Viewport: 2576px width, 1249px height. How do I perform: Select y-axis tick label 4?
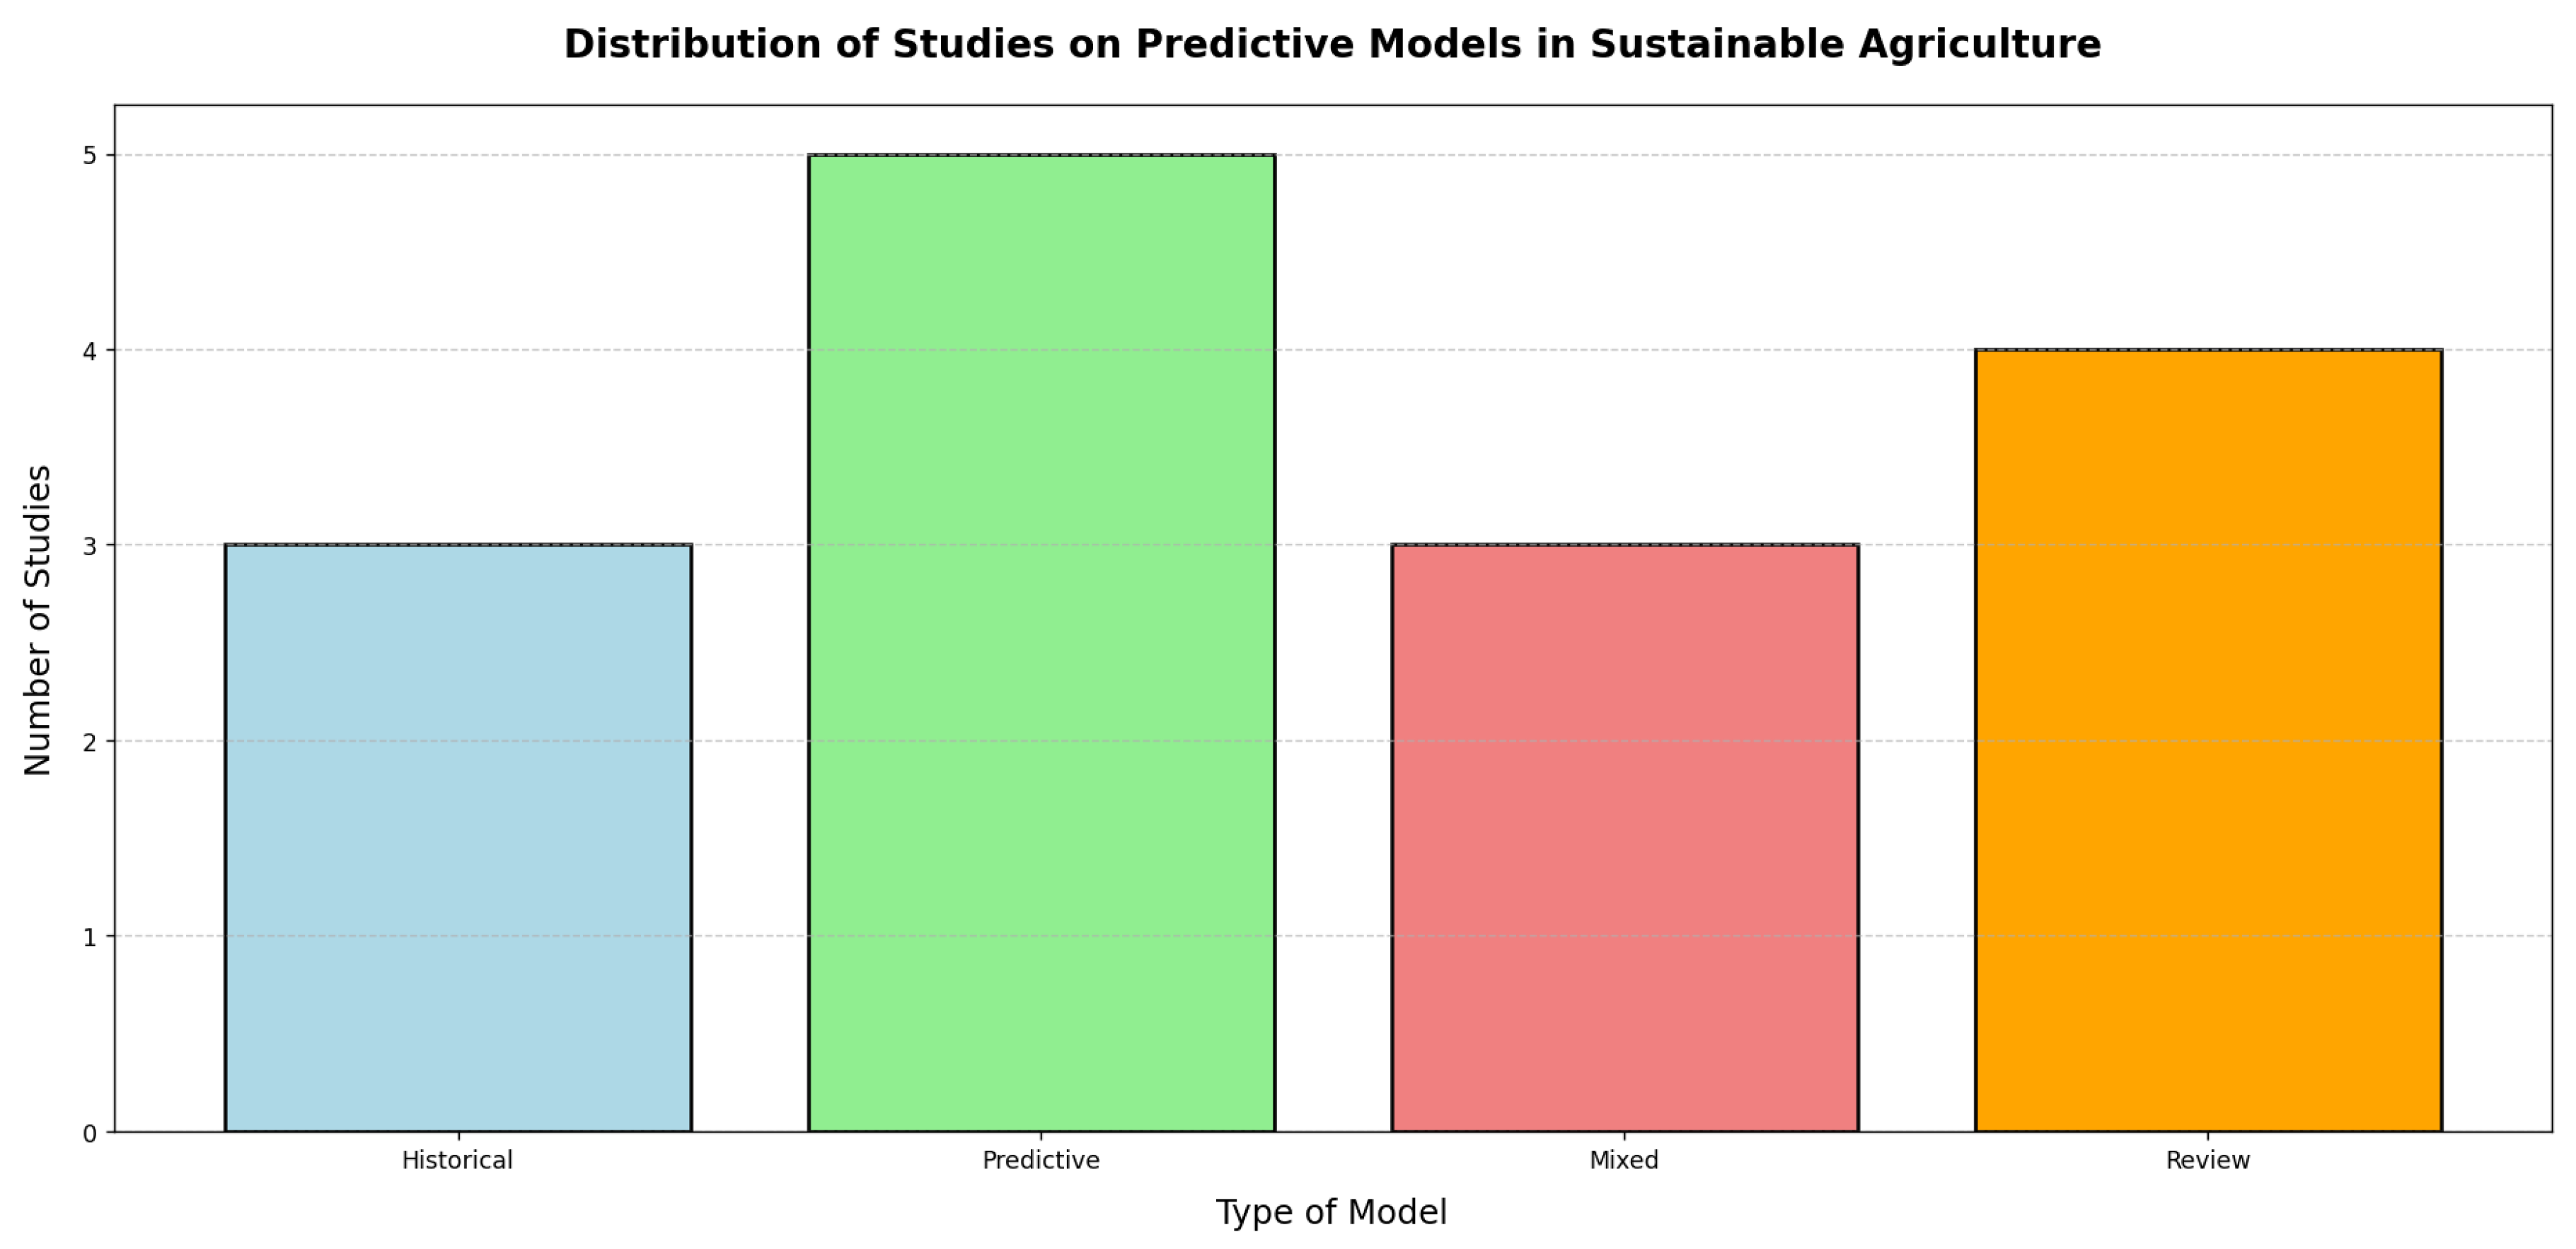tap(90, 351)
